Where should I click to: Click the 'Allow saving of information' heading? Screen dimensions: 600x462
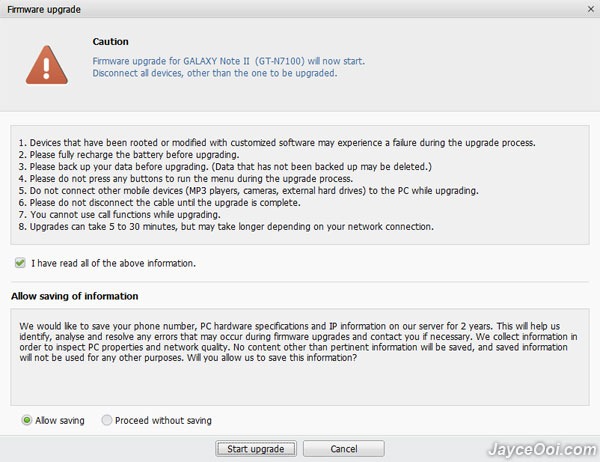pos(75,296)
